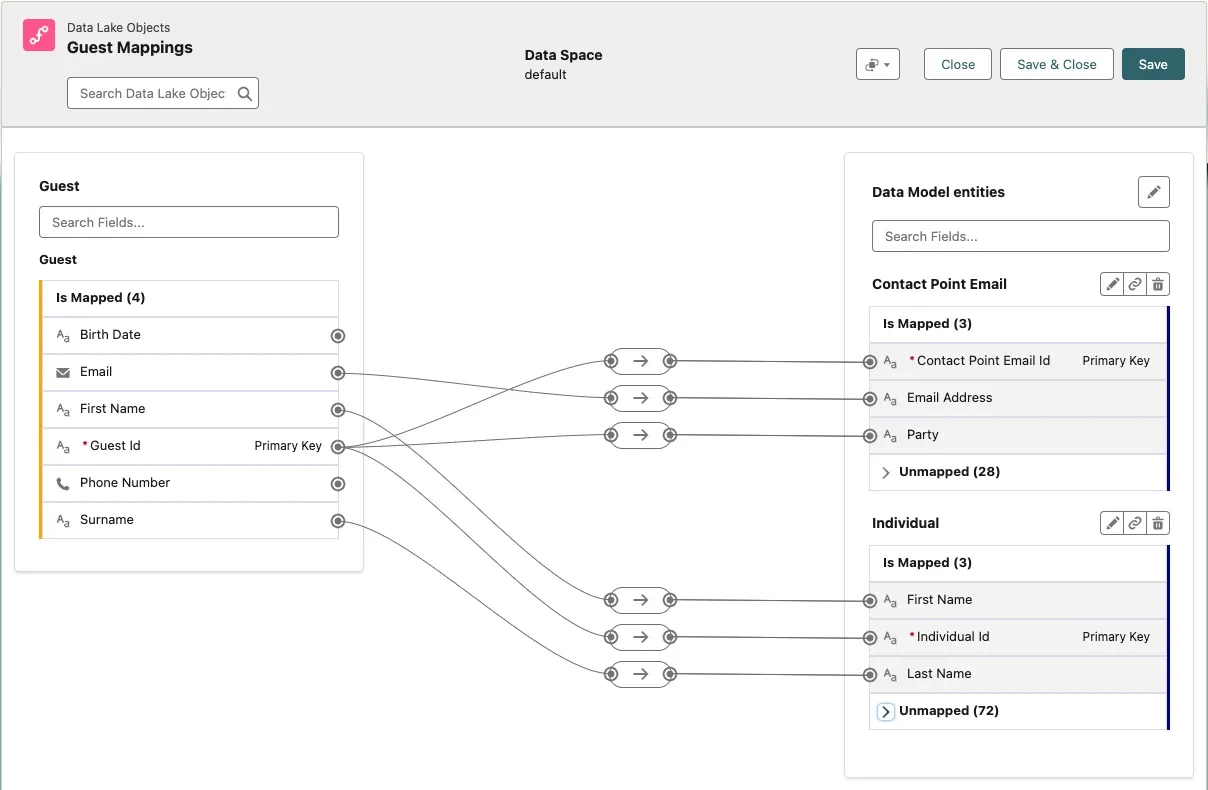Screen dimensions: 1208x790
Task: Open the dropdown next to Close button
Action: click(x=878, y=65)
